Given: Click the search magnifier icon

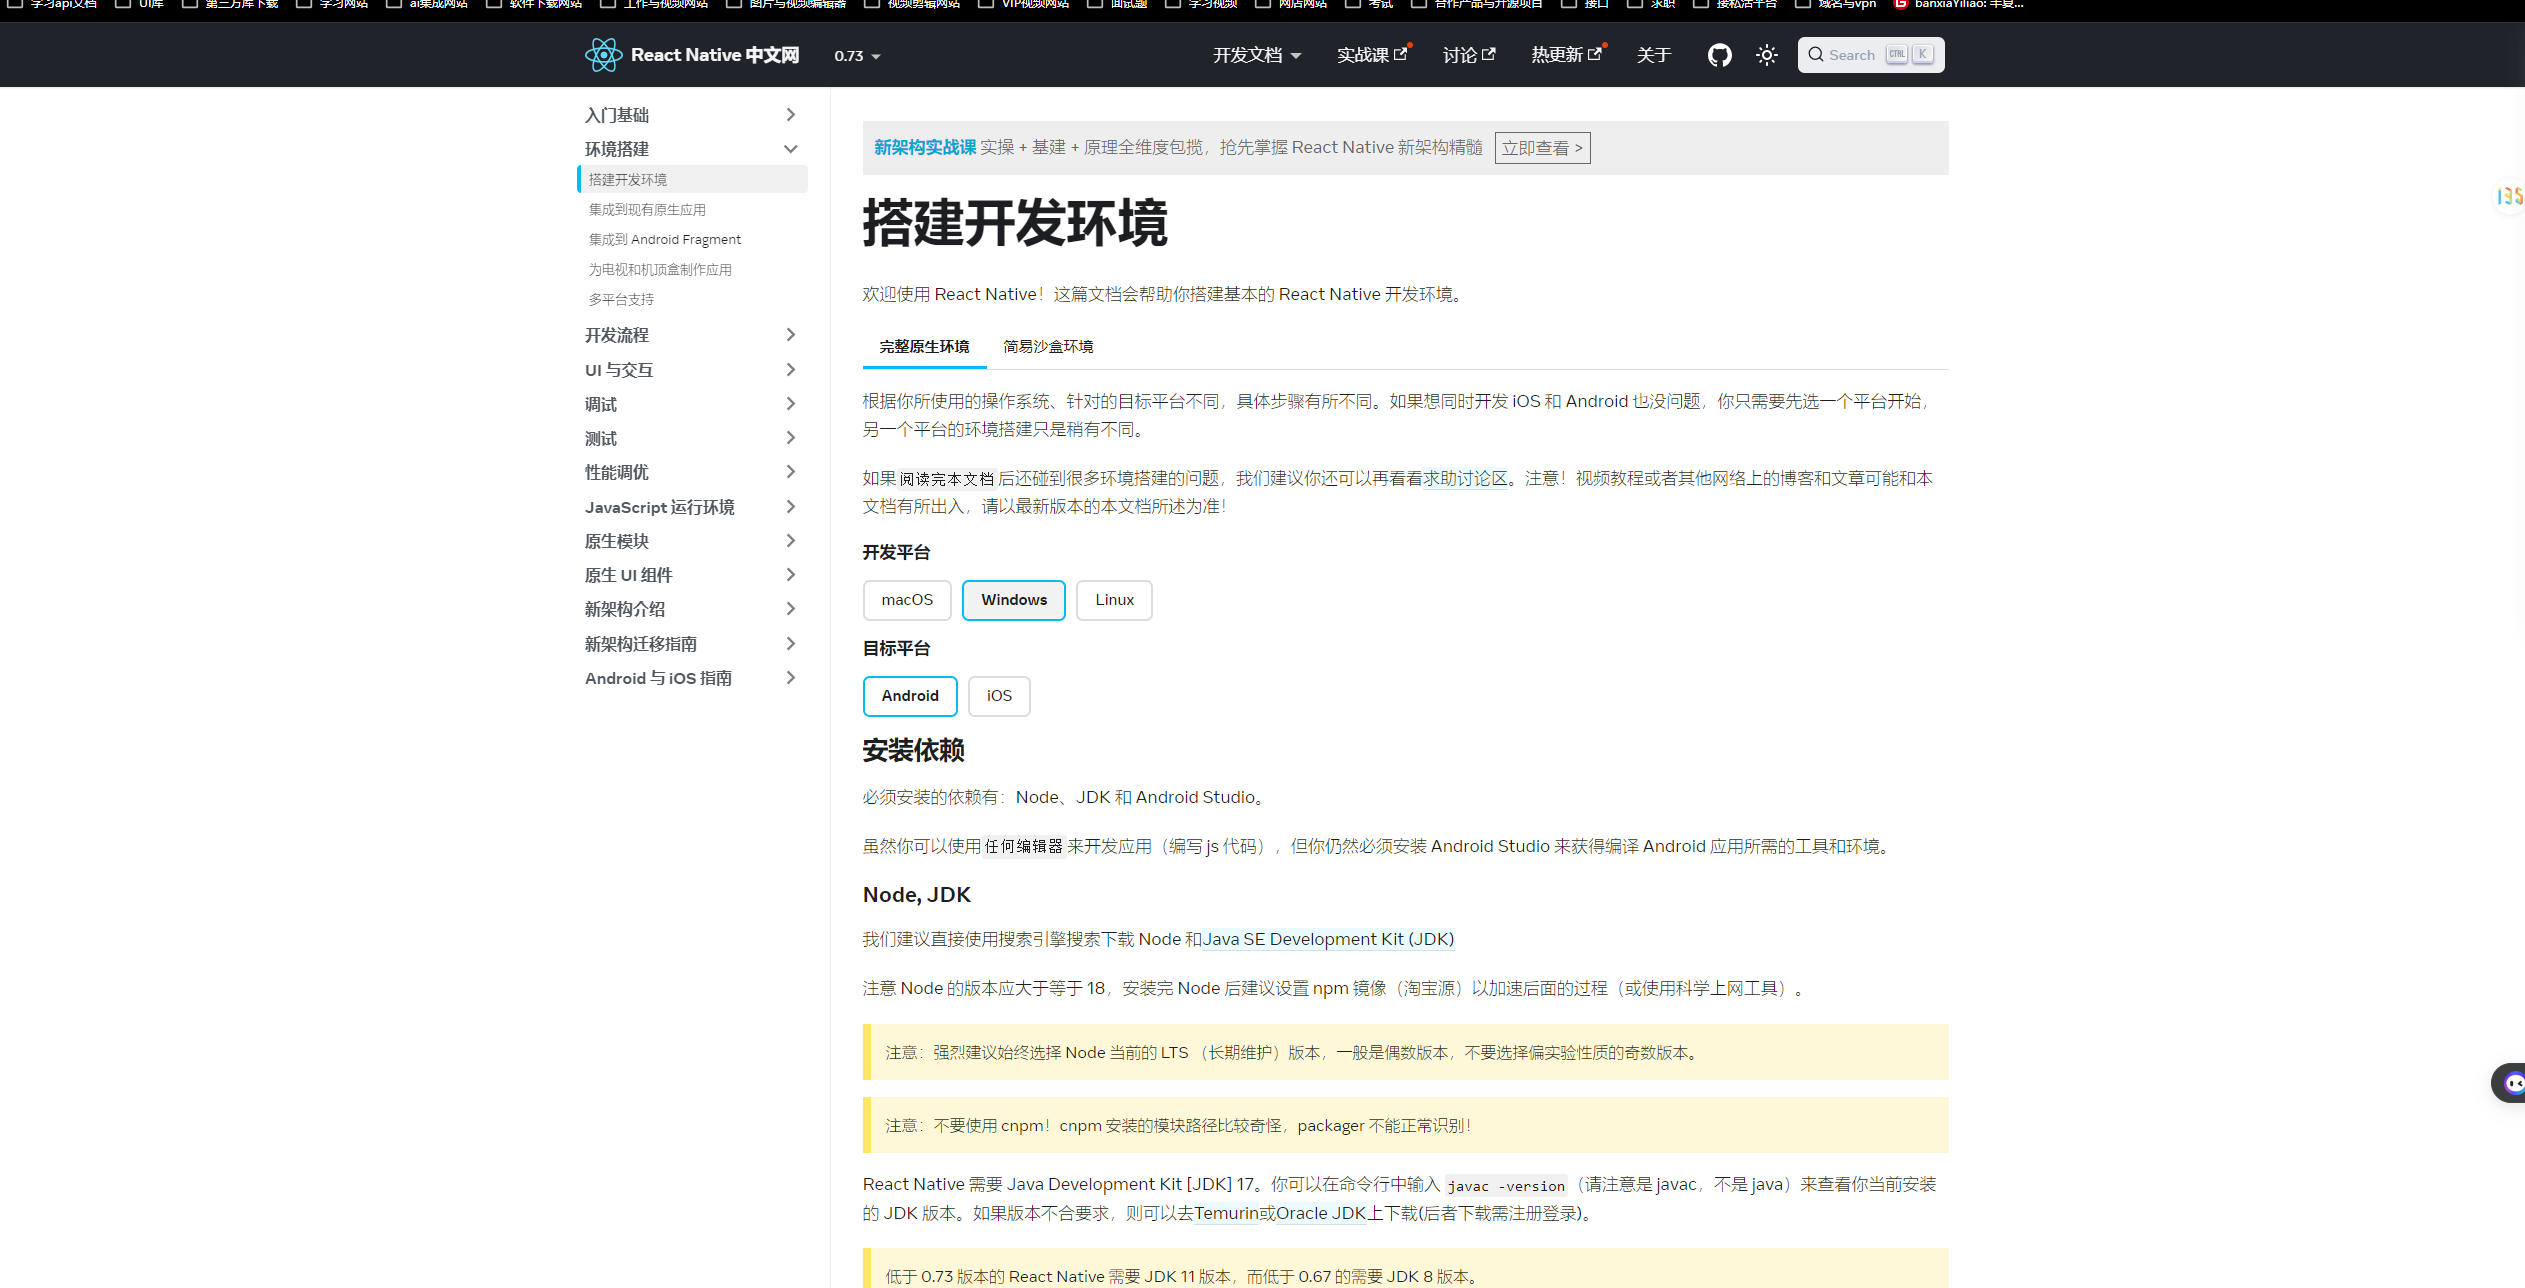Looking at the screenshot, I should coord(1817,55).
